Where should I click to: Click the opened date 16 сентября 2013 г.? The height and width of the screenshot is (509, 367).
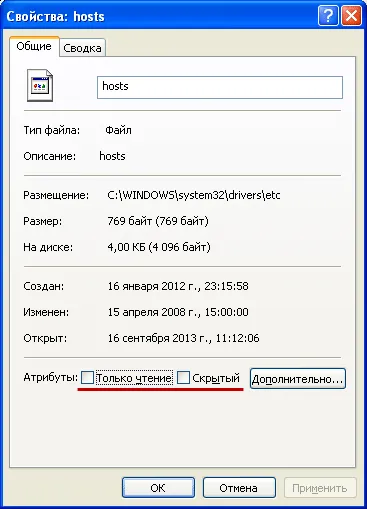pyautogui.click(x=160, y=338)
